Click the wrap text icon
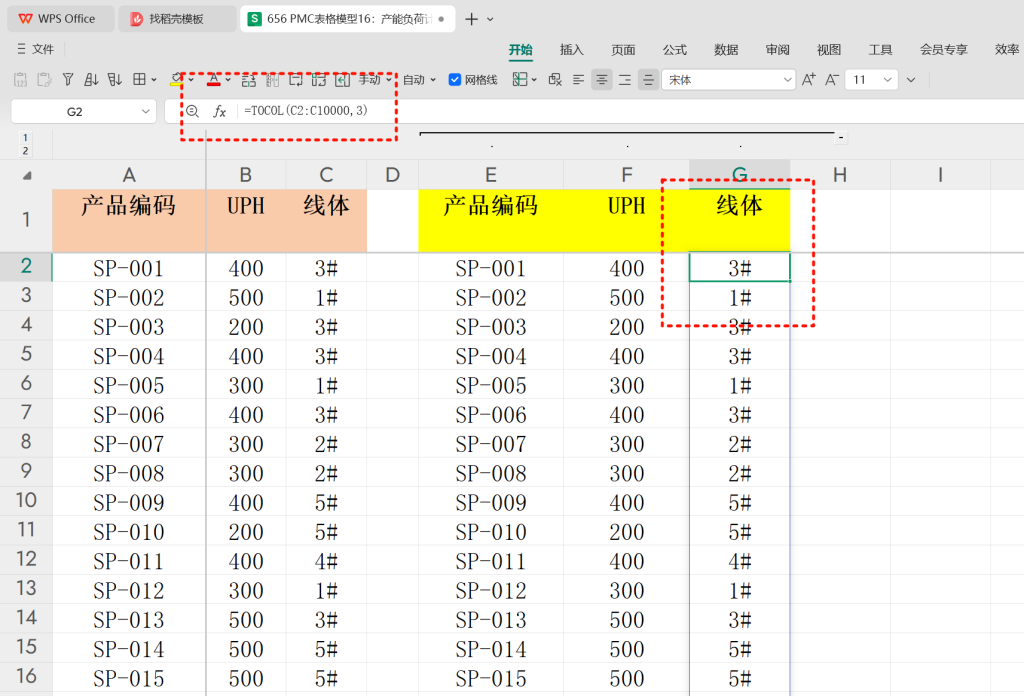Viewport: 1024px width, 696px height. click(296, 80)
